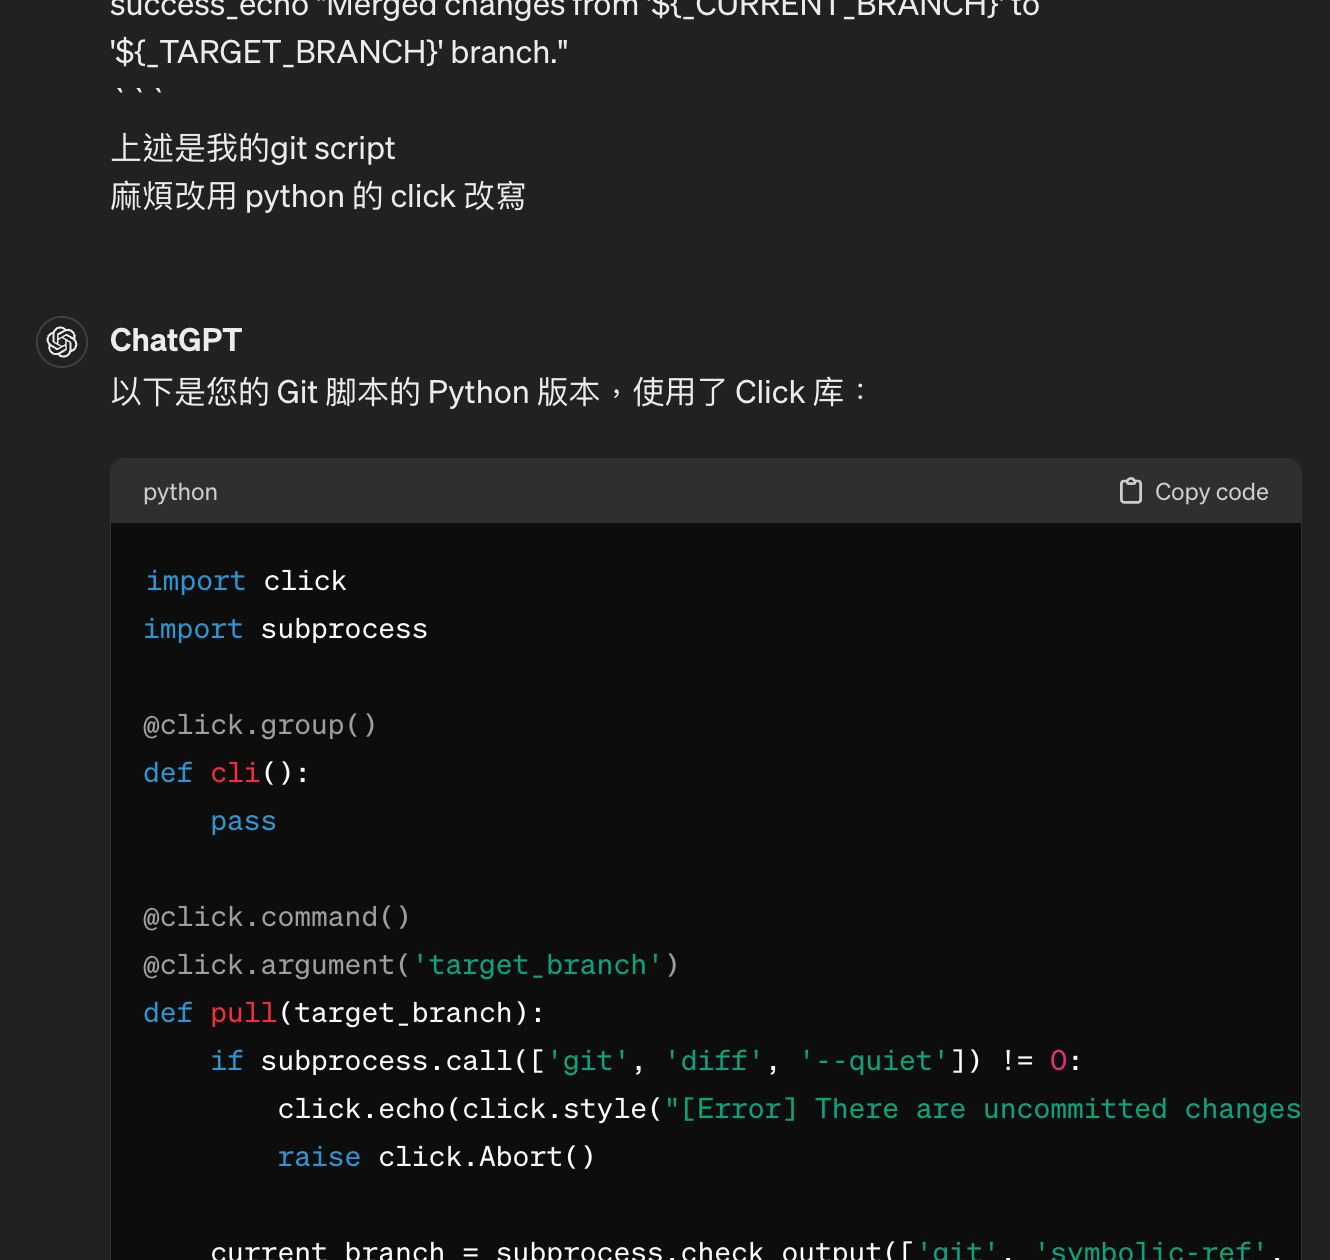
Task: Click the 'git diff --quiet' subprocess.call line
Action: (x=645, y=1061)
